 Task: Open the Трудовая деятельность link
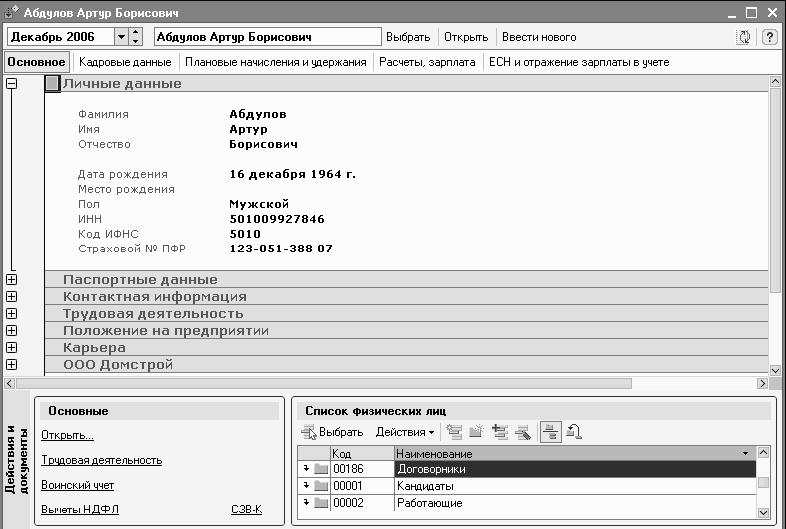(102, 460)
